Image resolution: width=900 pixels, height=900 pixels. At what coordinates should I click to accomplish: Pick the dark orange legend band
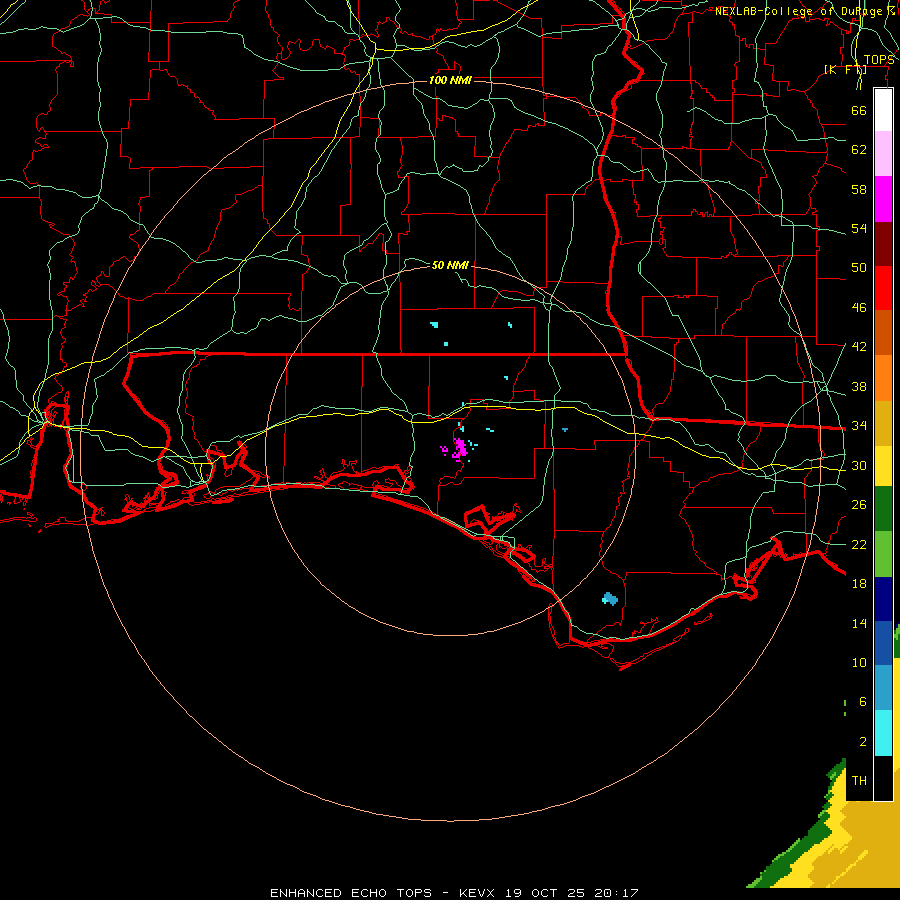click(x=883, y=332)
